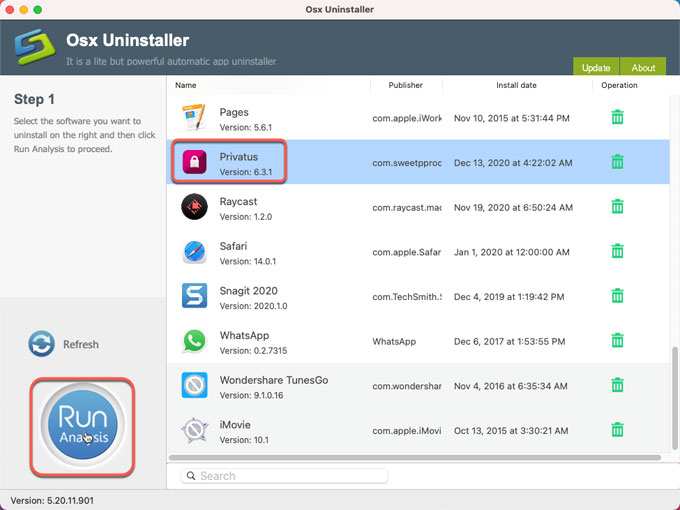This screenshot has height=510, width=680.
Task: Click 'Jan 1, 2020 at 12:00:00 AM' date
Action: pyautogui.click(x=512, y=252)
